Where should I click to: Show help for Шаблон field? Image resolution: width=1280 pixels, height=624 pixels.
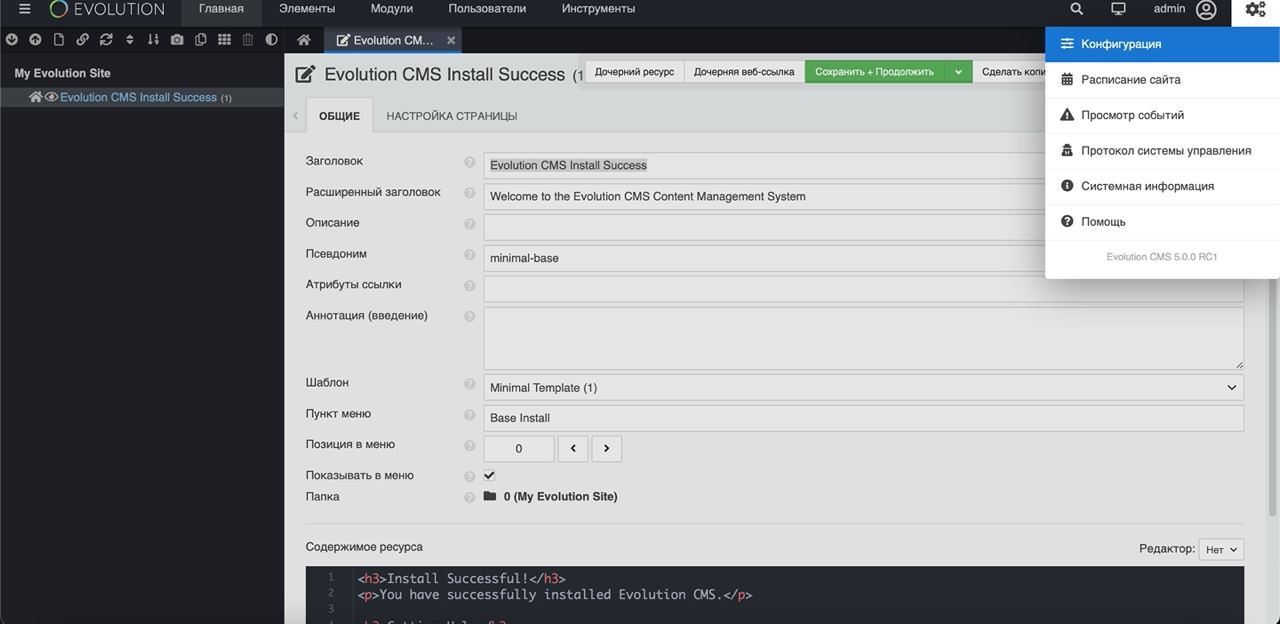tap(470, 383)
